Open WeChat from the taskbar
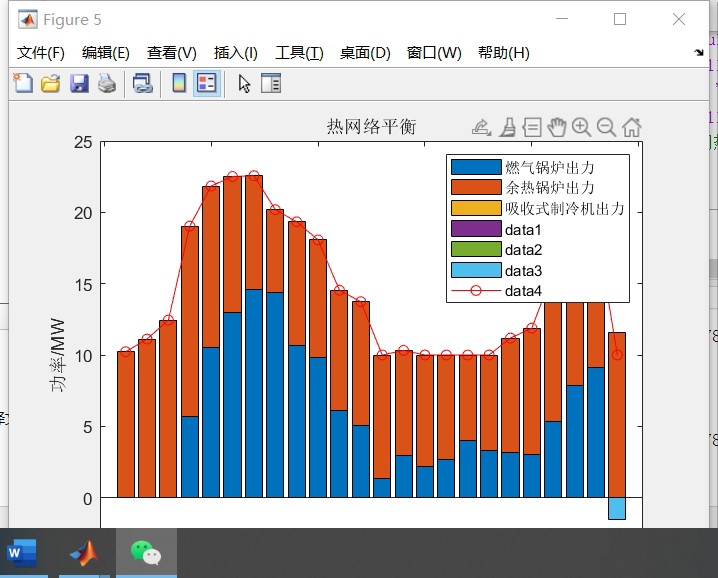The width and height of the screenshot is (718, 578). (146, 553)
